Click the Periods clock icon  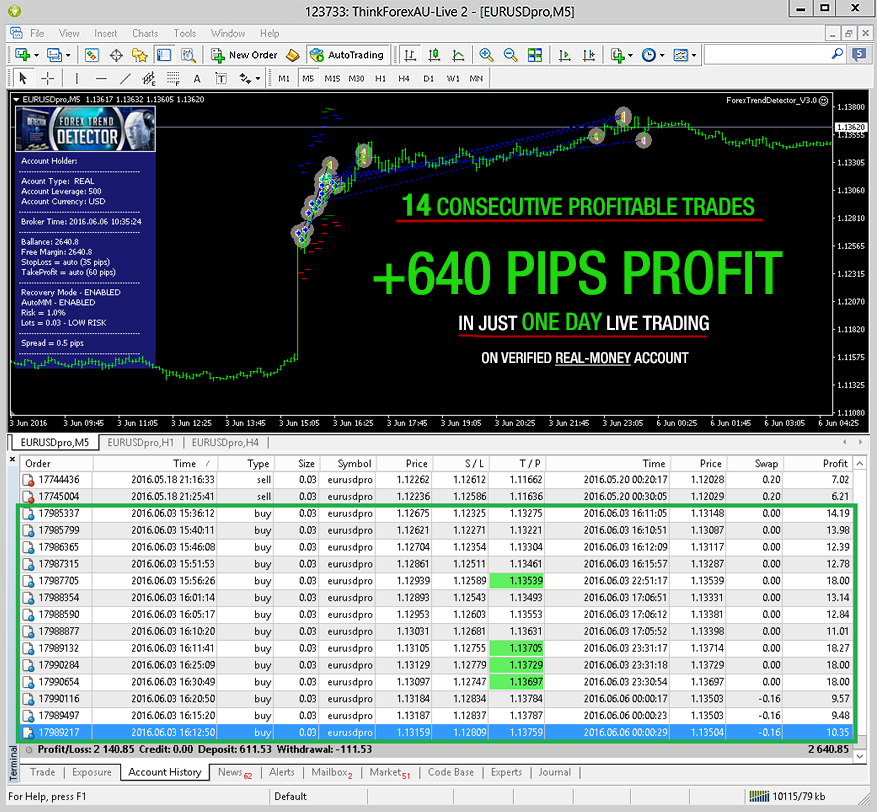(649, 55)
